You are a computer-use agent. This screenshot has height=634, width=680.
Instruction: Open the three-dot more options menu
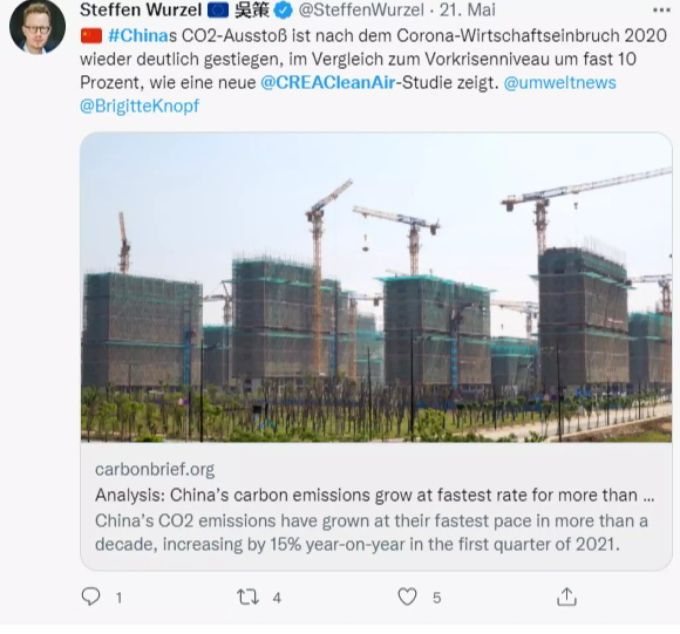point(662,10)
